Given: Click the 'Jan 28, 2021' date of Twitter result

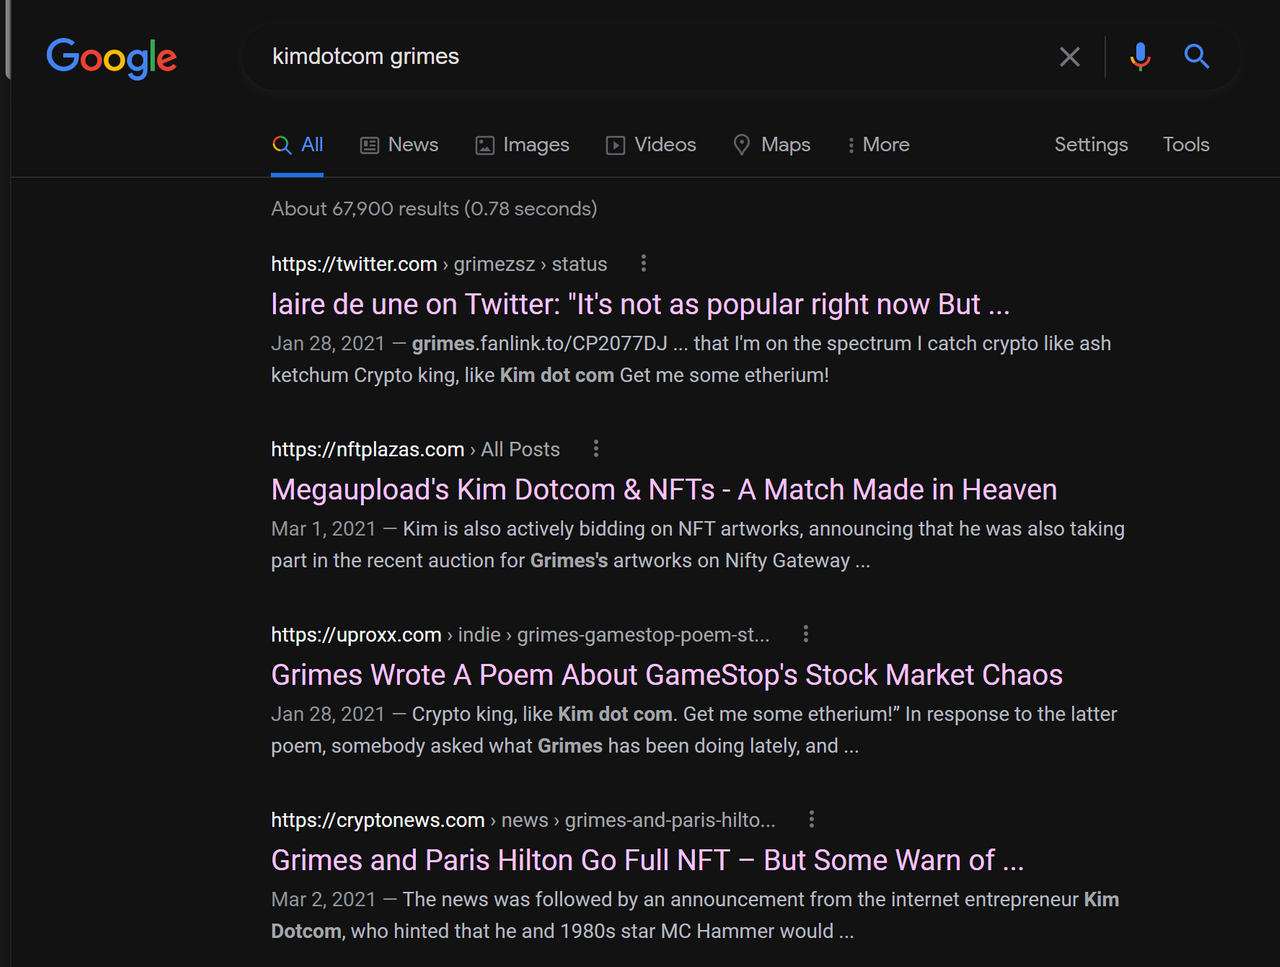Looking at the screenshot, I should [328, 343].
